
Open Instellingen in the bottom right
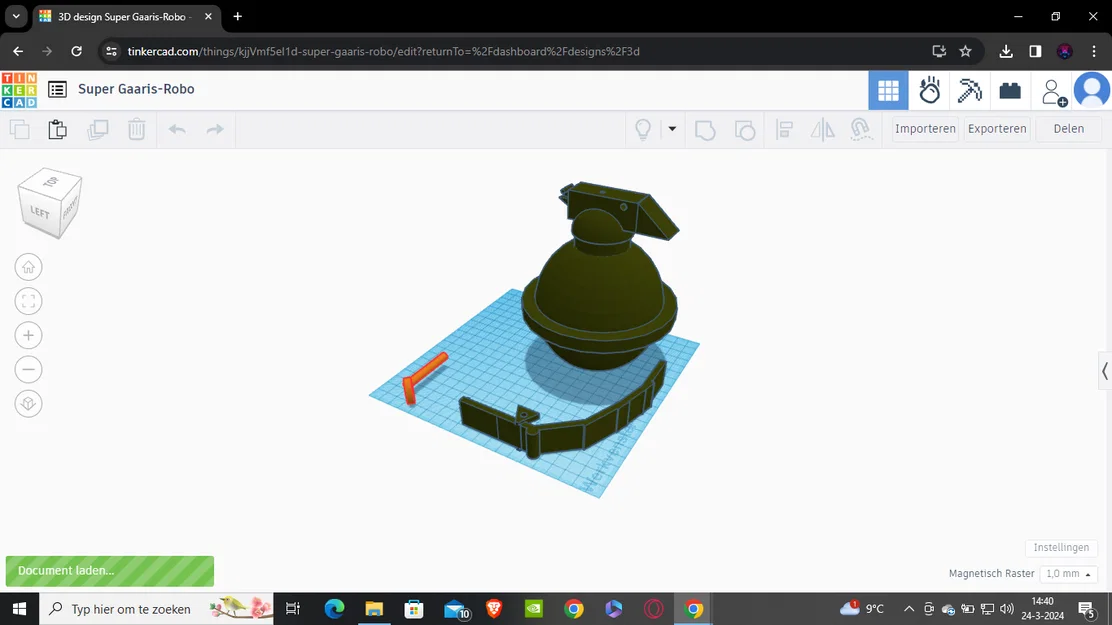pos(1062,547)
